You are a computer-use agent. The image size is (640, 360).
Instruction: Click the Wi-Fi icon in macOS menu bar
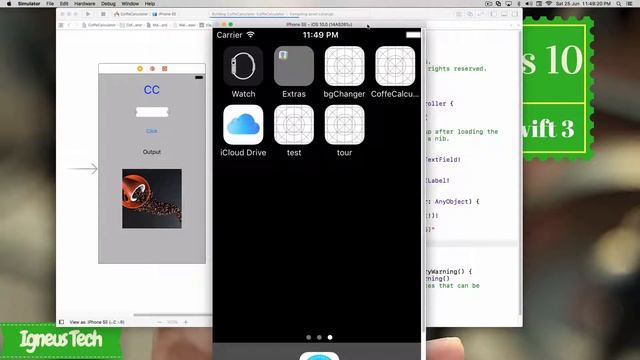point(549,4)
